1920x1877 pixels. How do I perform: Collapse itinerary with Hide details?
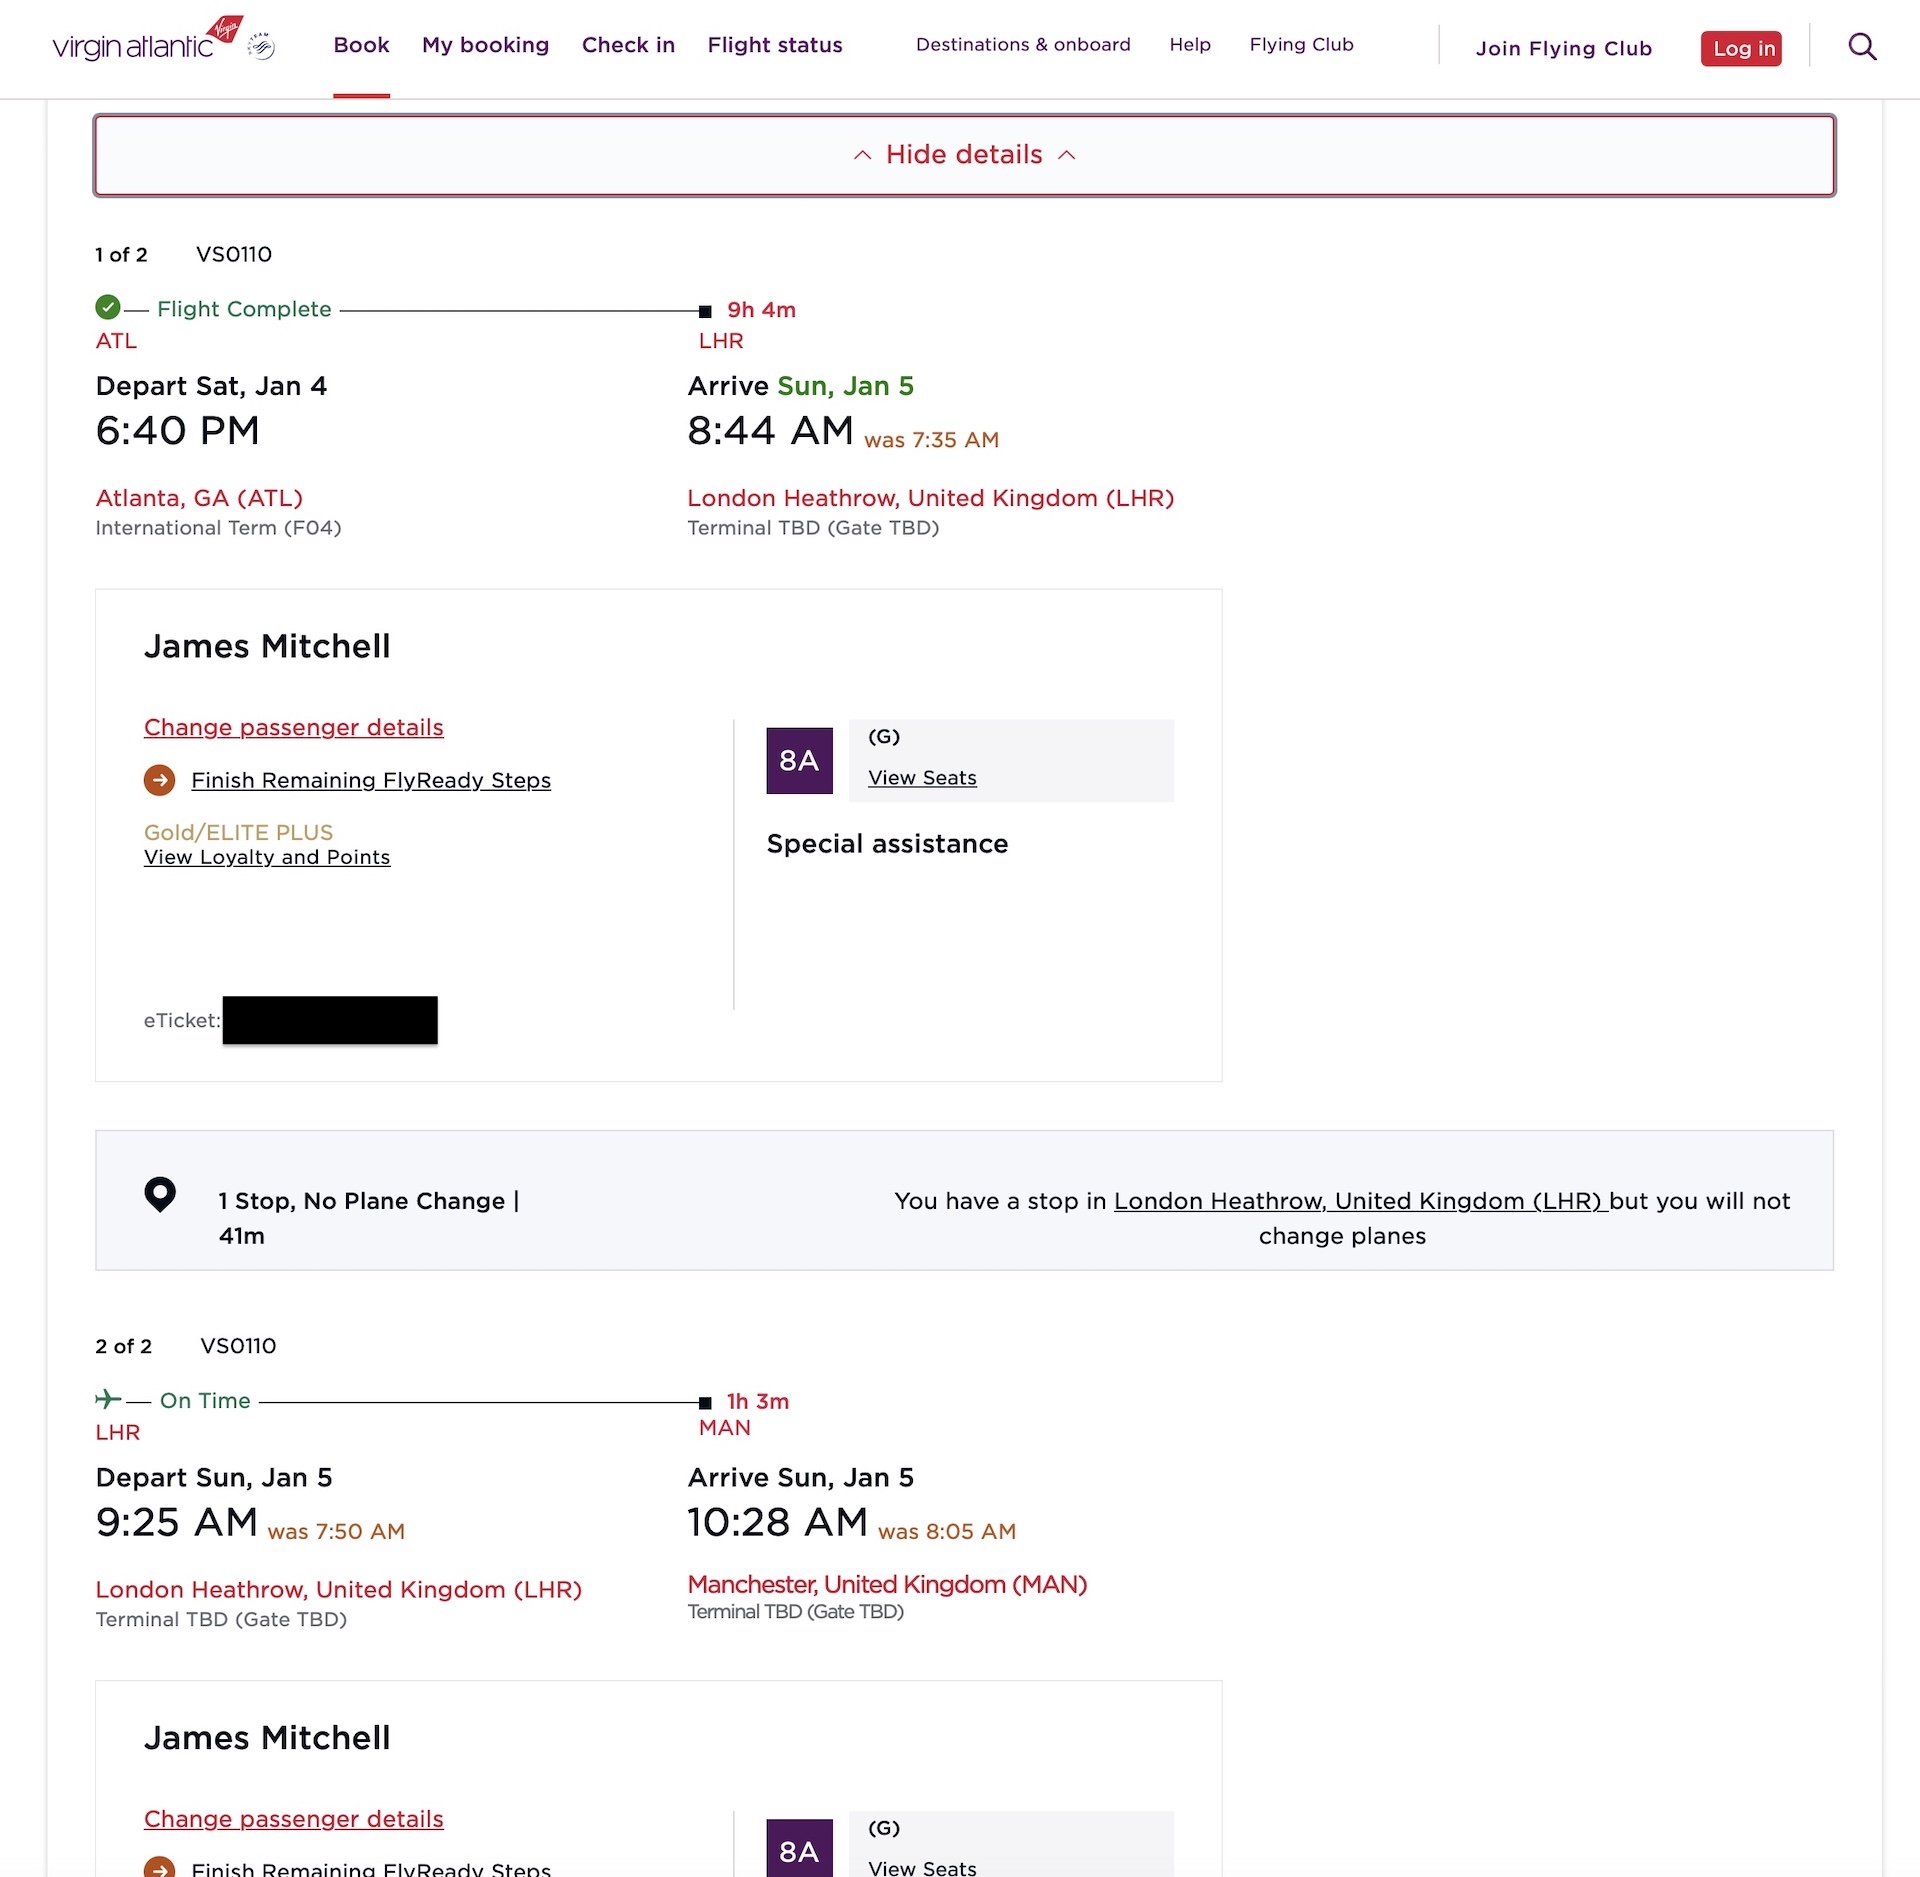click(964, 155)
